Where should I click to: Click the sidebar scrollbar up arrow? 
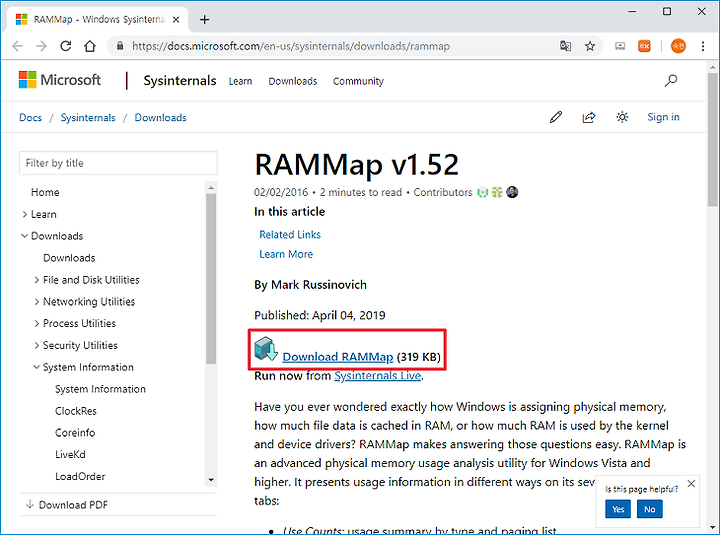click(211, 187)
